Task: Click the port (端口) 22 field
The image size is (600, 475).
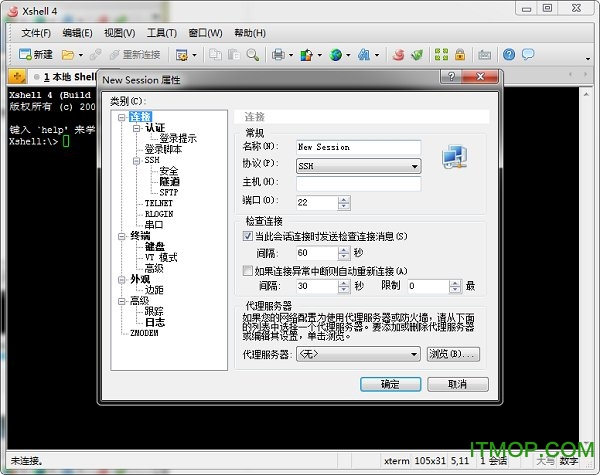Action: 317,202
